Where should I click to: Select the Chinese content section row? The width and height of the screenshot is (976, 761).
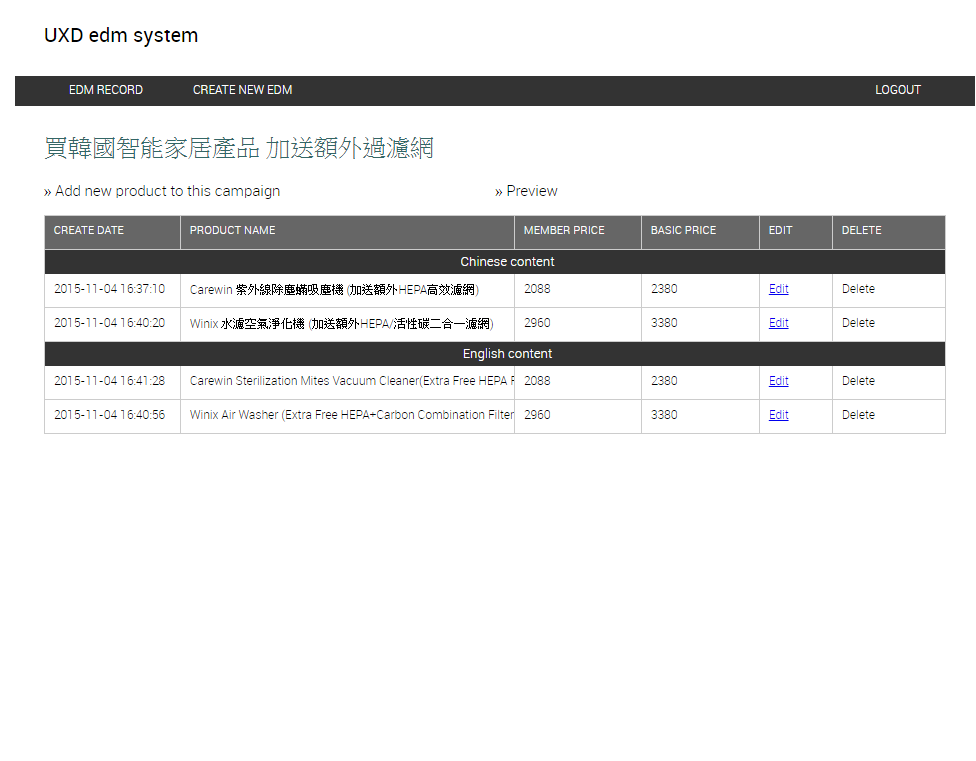pos(495,262)
